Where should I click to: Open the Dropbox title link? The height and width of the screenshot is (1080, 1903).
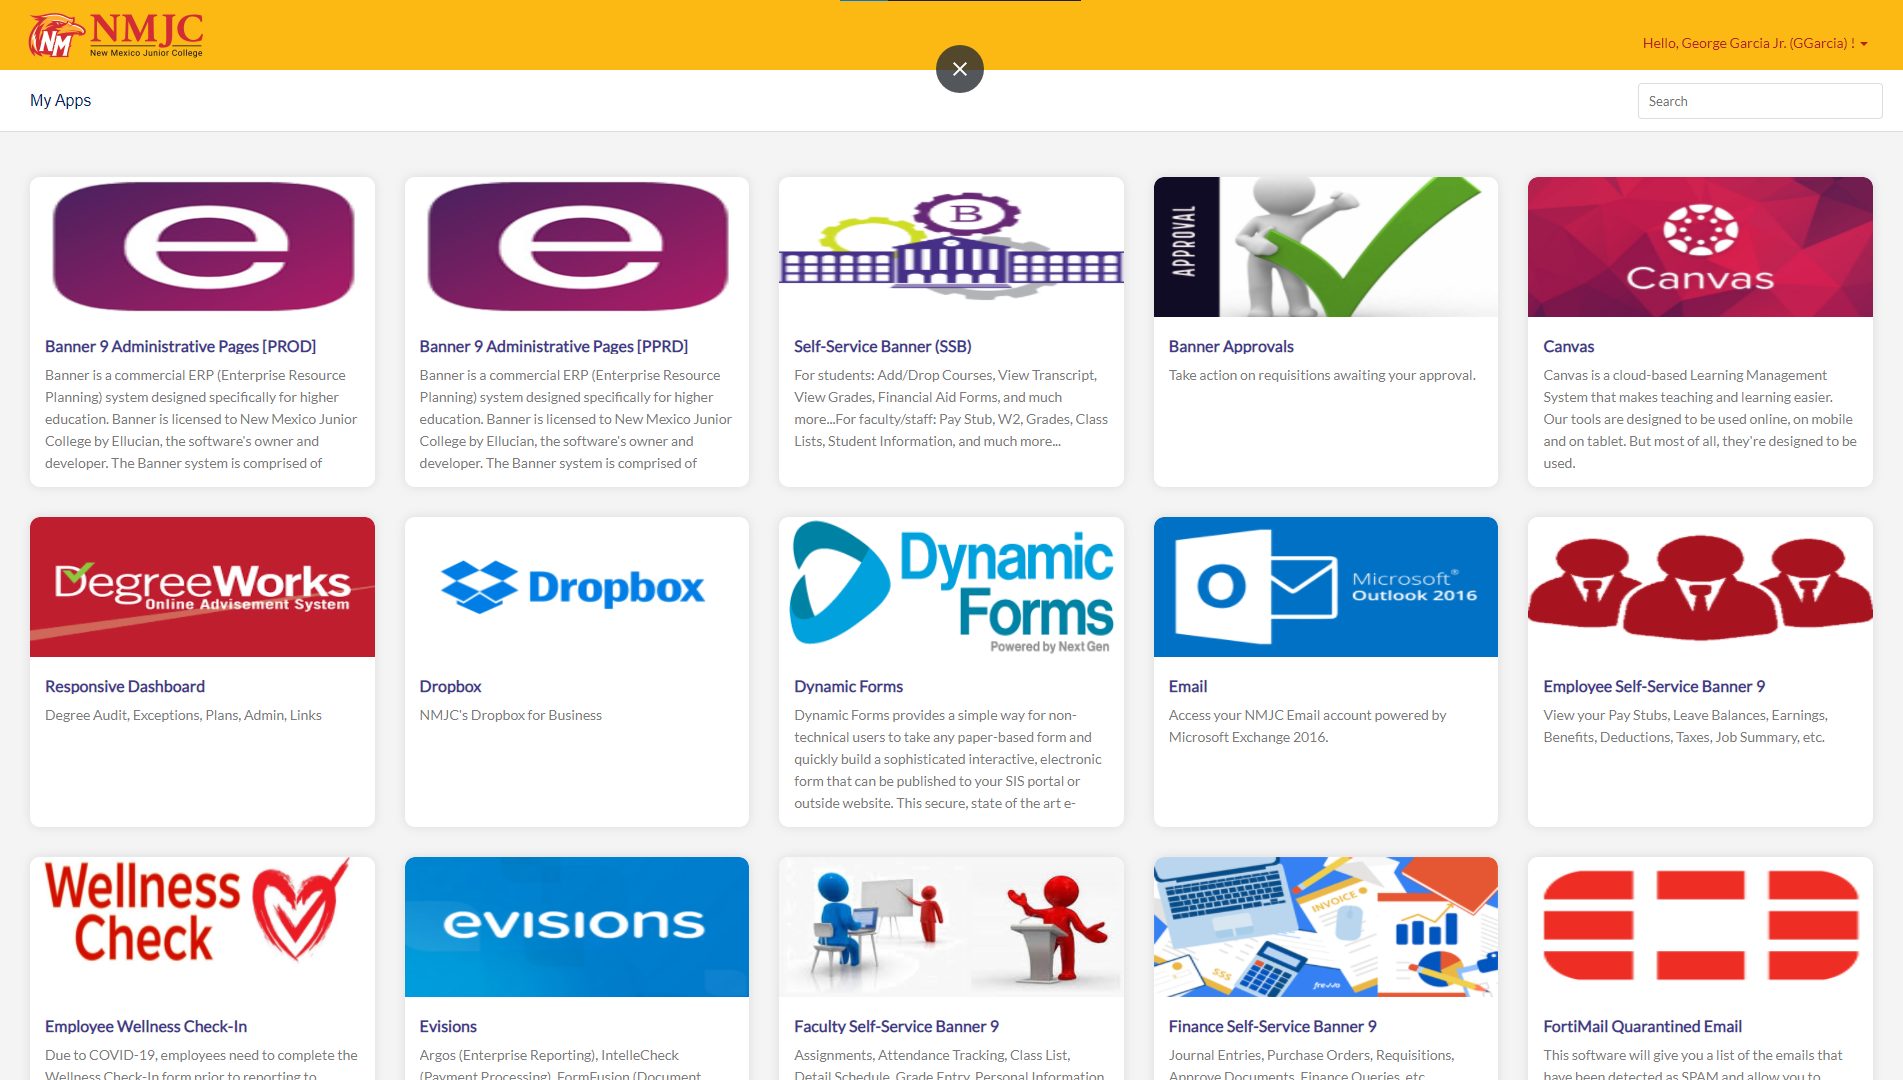[x=450, y=686]
